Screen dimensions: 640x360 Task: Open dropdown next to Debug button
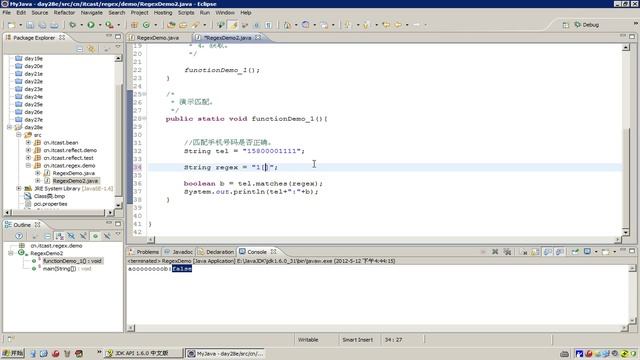click(x=81, y=25)
